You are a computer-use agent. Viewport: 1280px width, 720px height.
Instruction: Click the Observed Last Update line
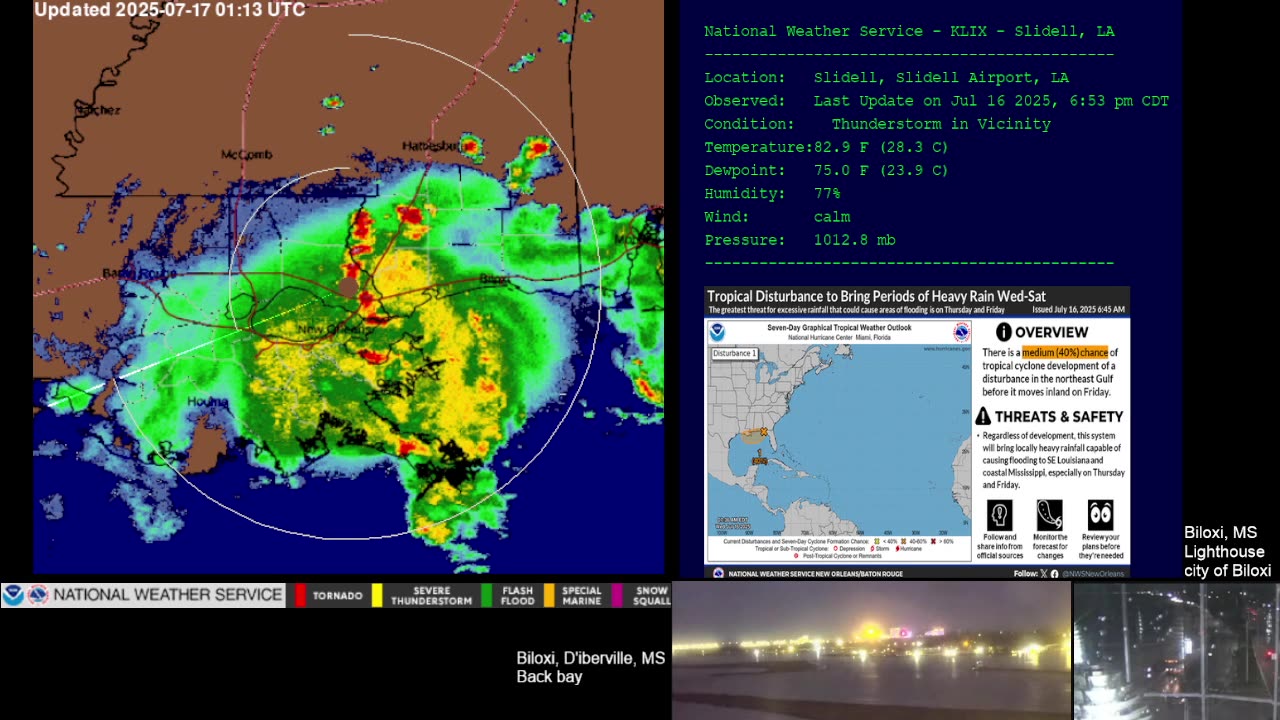point(936,101)
